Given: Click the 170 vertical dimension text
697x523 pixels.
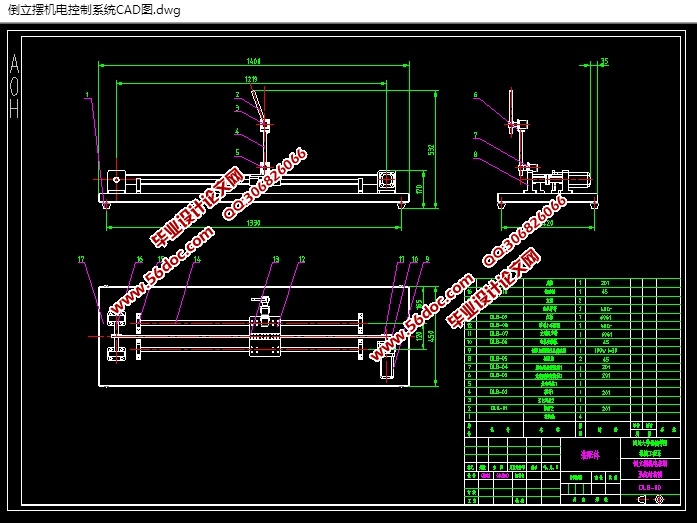Looking at the screenshot, I should click(419, 189).
